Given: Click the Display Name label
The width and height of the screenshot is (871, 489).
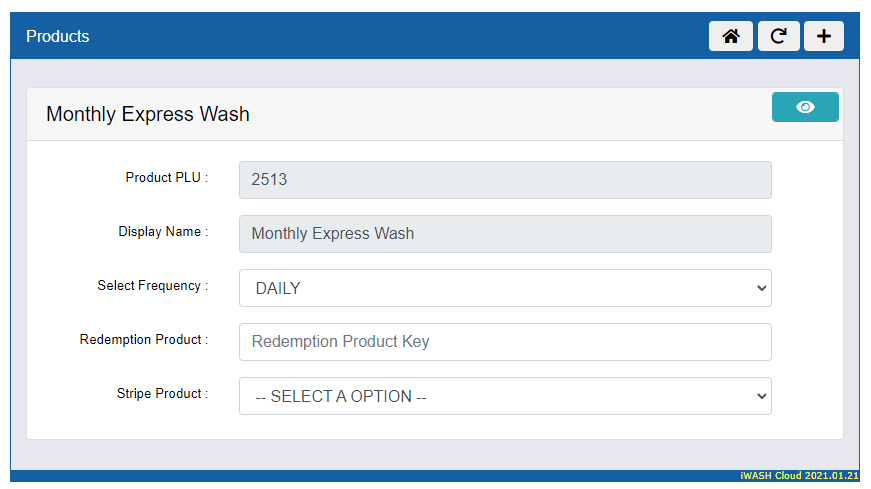Looking at the screenshot, I should [163, 232].
